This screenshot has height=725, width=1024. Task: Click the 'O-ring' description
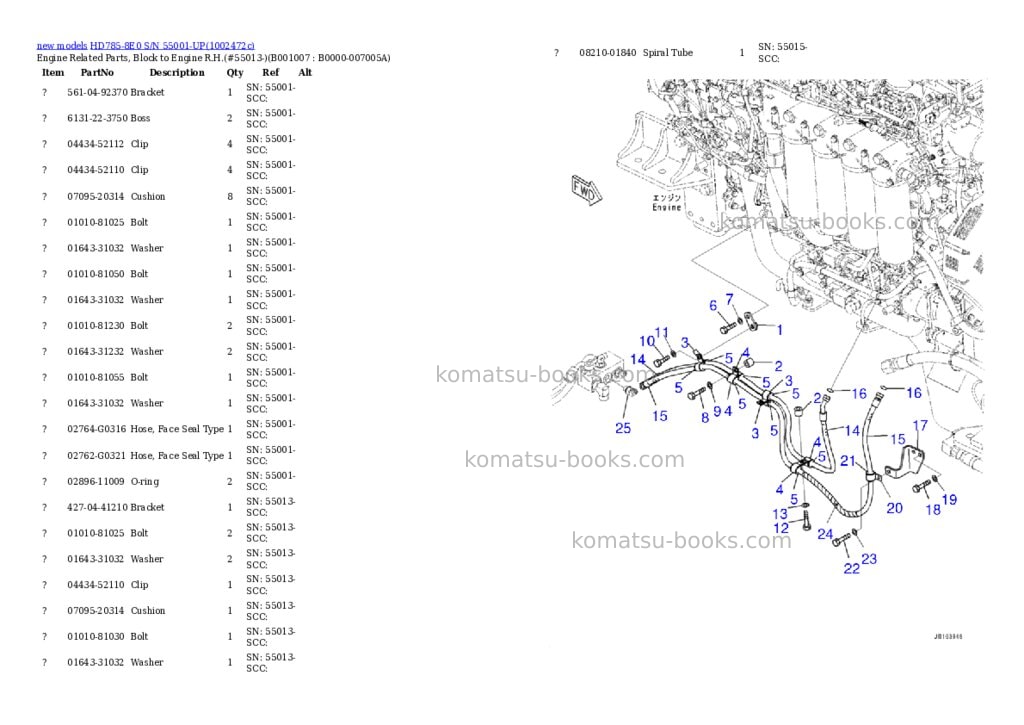144,481
